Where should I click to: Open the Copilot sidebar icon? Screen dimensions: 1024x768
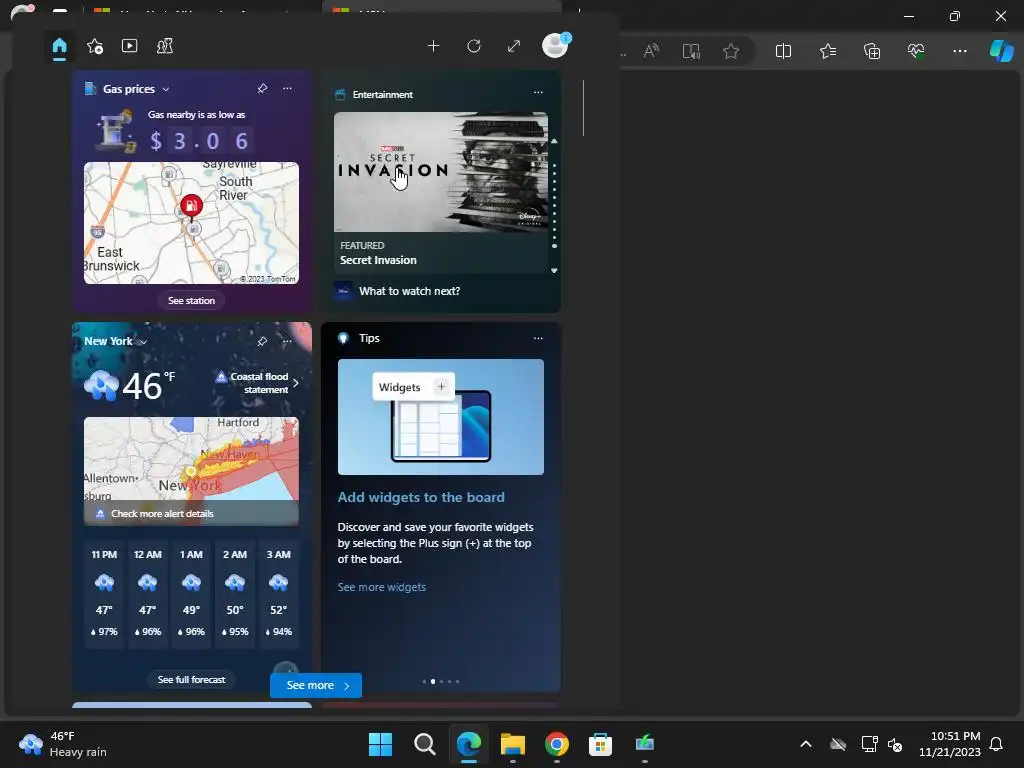[1001, 51]
